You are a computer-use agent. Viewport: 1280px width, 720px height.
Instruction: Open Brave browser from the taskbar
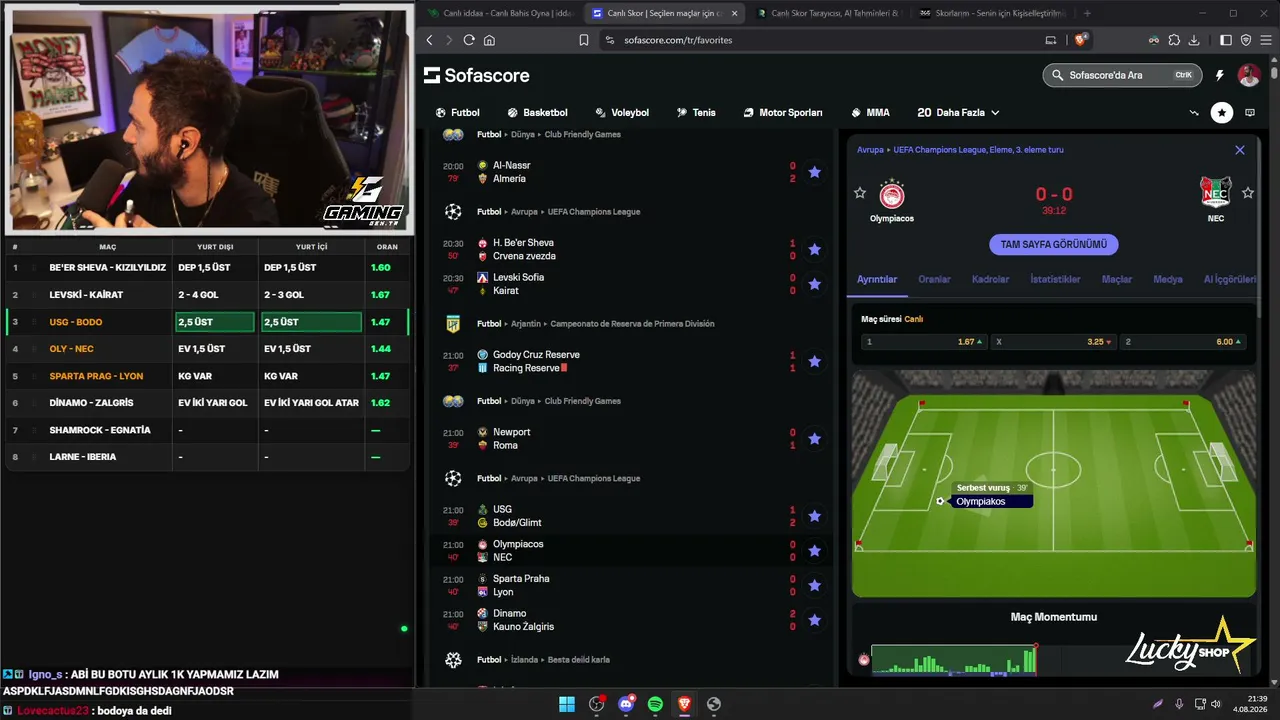pos(684,704)
